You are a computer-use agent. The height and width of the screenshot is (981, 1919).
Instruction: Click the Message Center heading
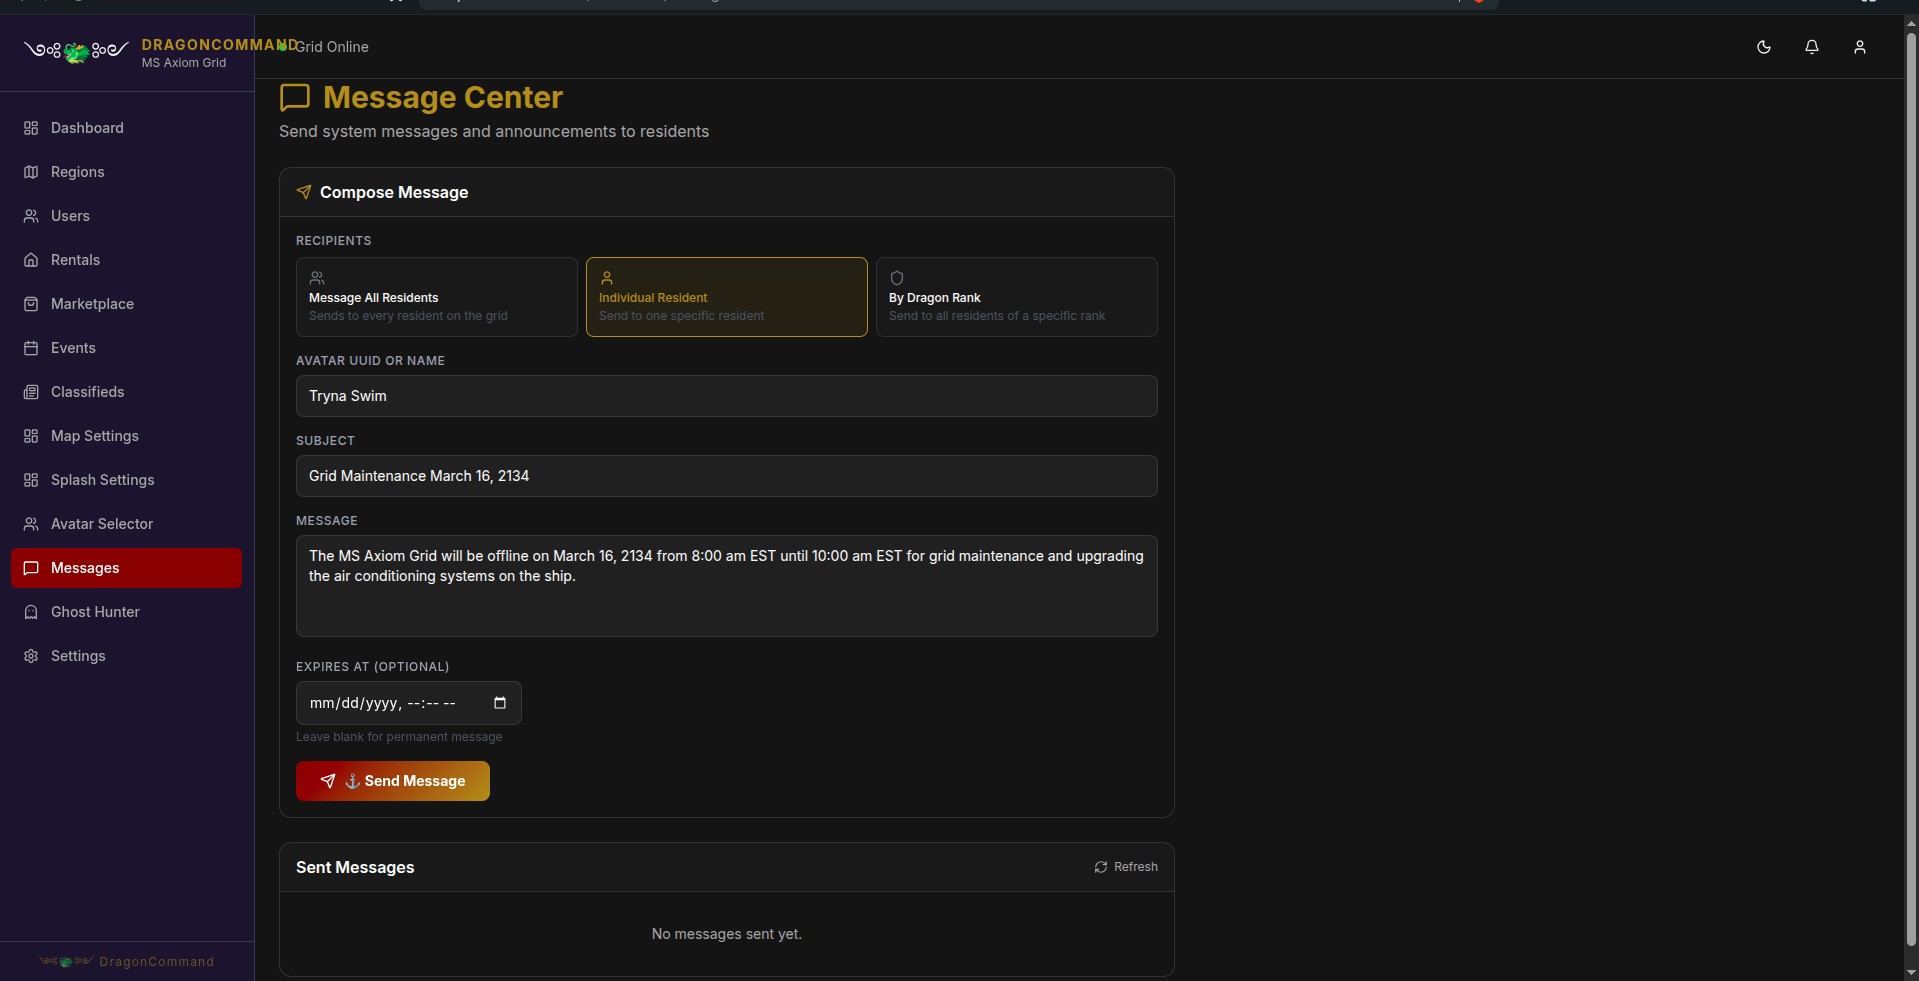coord(443,97)
